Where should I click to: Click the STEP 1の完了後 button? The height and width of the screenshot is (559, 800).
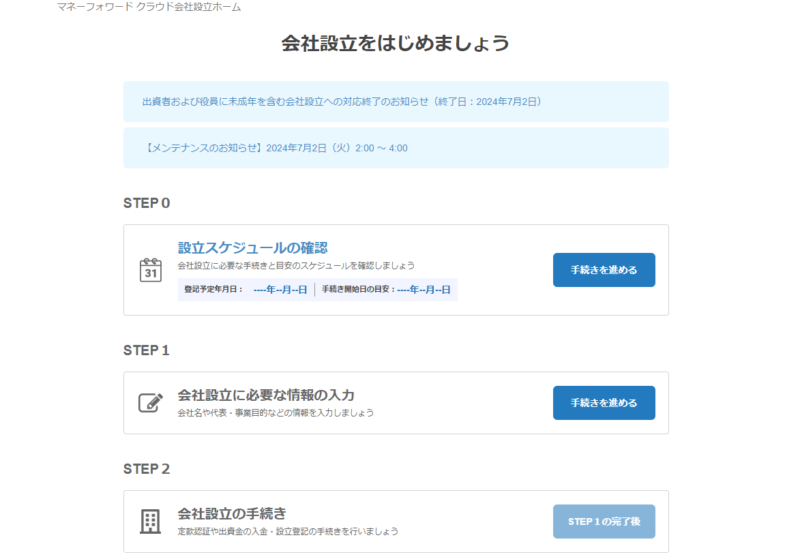coord(603,521)
